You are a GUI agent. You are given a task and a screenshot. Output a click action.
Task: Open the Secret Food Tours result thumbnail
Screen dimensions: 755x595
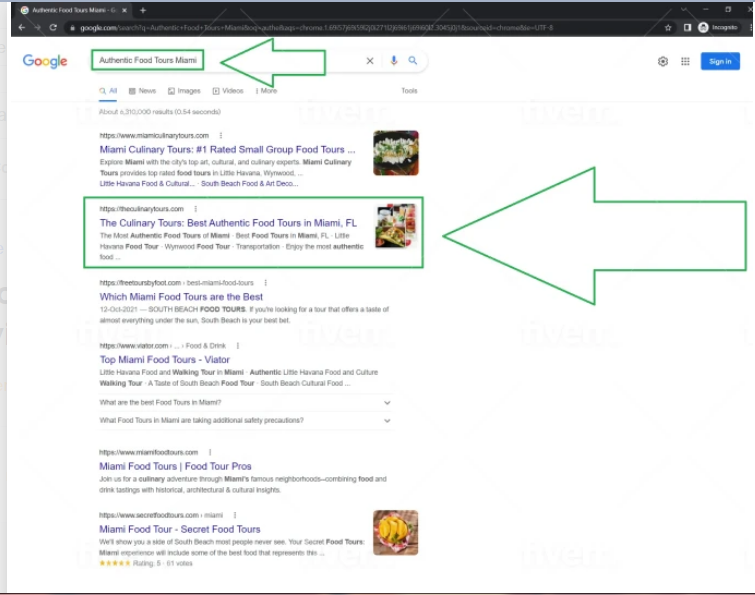396,533
